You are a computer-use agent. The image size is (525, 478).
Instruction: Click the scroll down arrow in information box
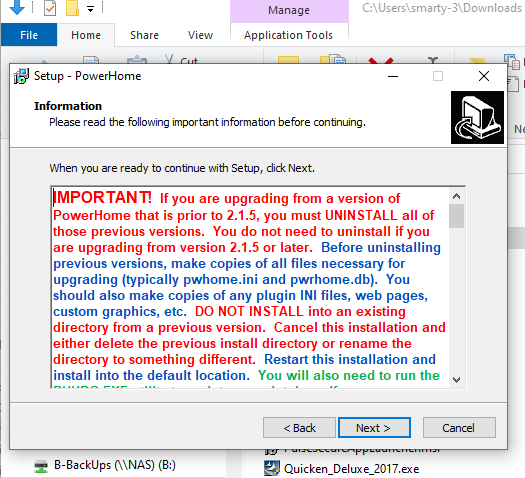[x=456, y=380]
